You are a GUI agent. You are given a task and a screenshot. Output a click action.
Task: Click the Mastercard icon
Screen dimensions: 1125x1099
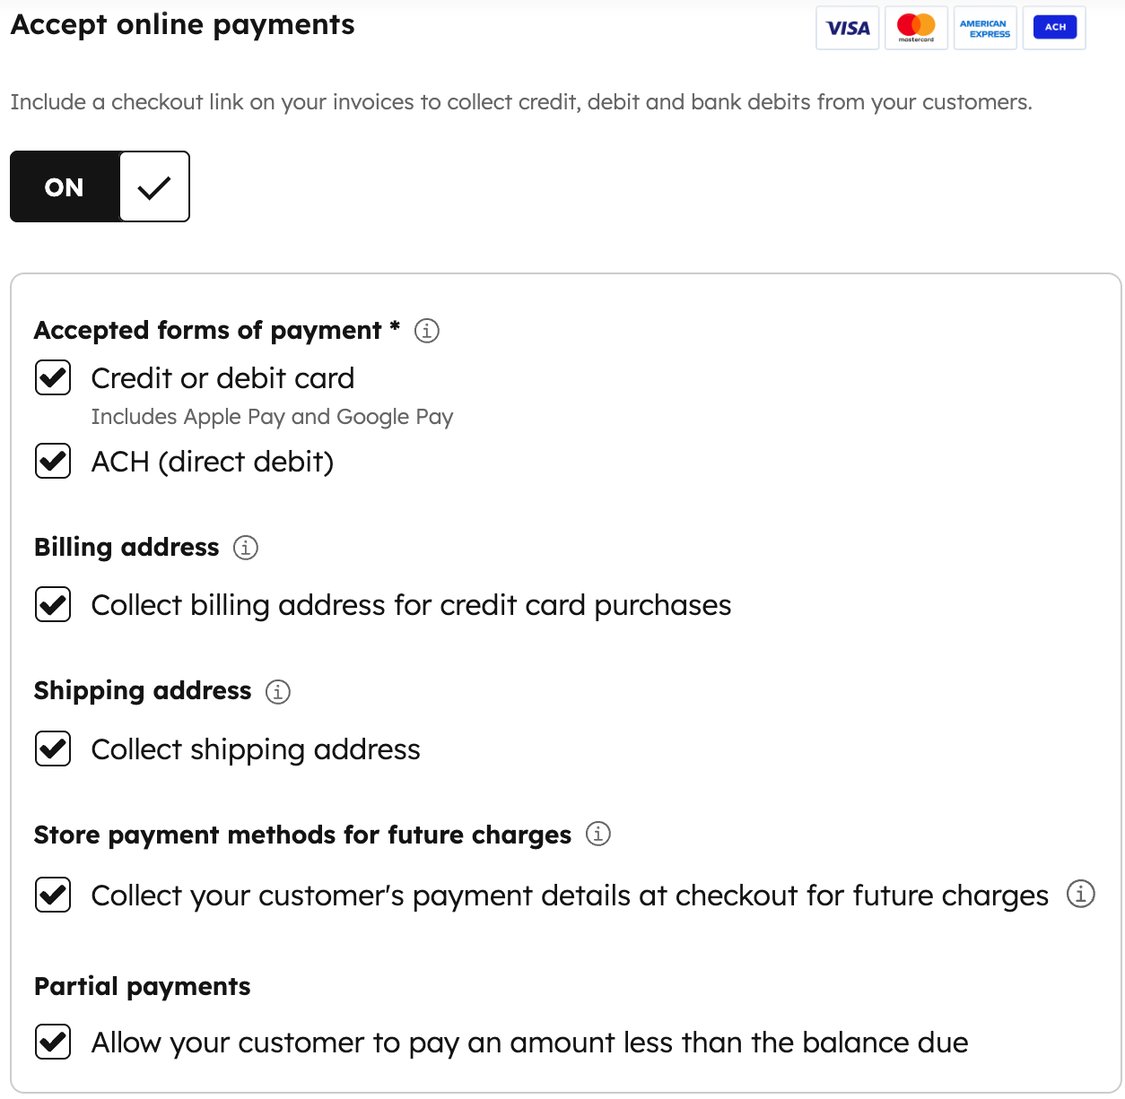pos(915,28)
